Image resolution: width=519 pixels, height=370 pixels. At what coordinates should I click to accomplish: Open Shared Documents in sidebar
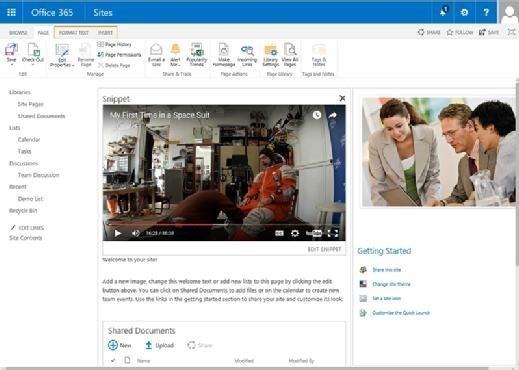coord(41,116)
